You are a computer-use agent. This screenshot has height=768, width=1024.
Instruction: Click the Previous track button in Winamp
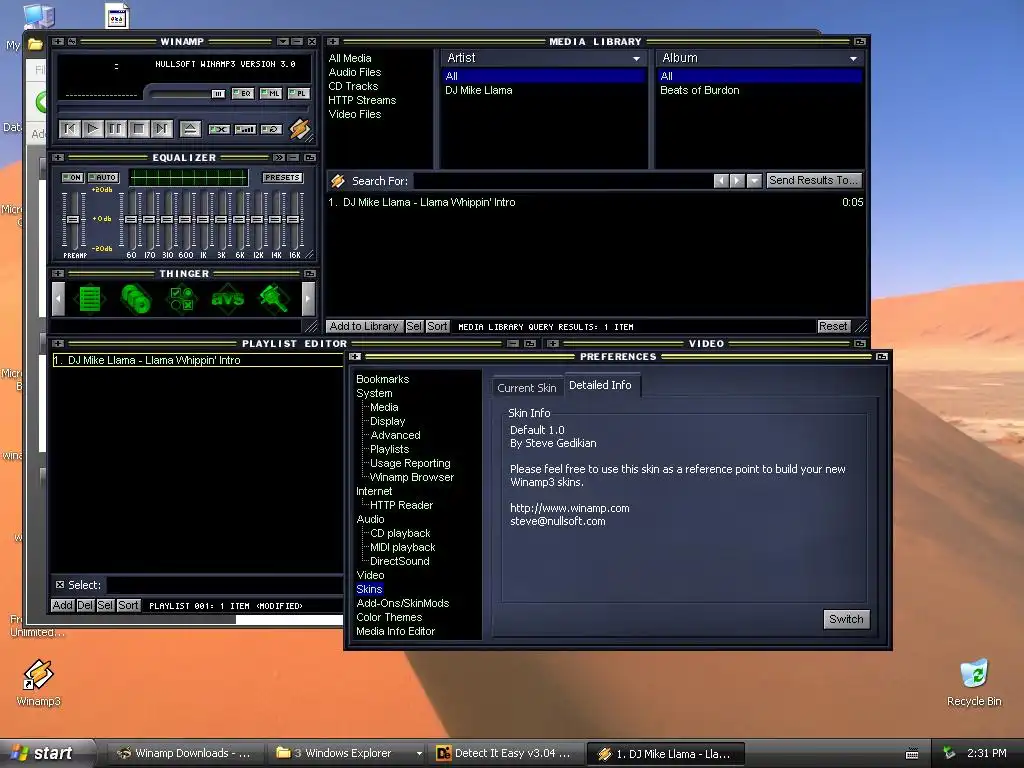pos(70,129)
